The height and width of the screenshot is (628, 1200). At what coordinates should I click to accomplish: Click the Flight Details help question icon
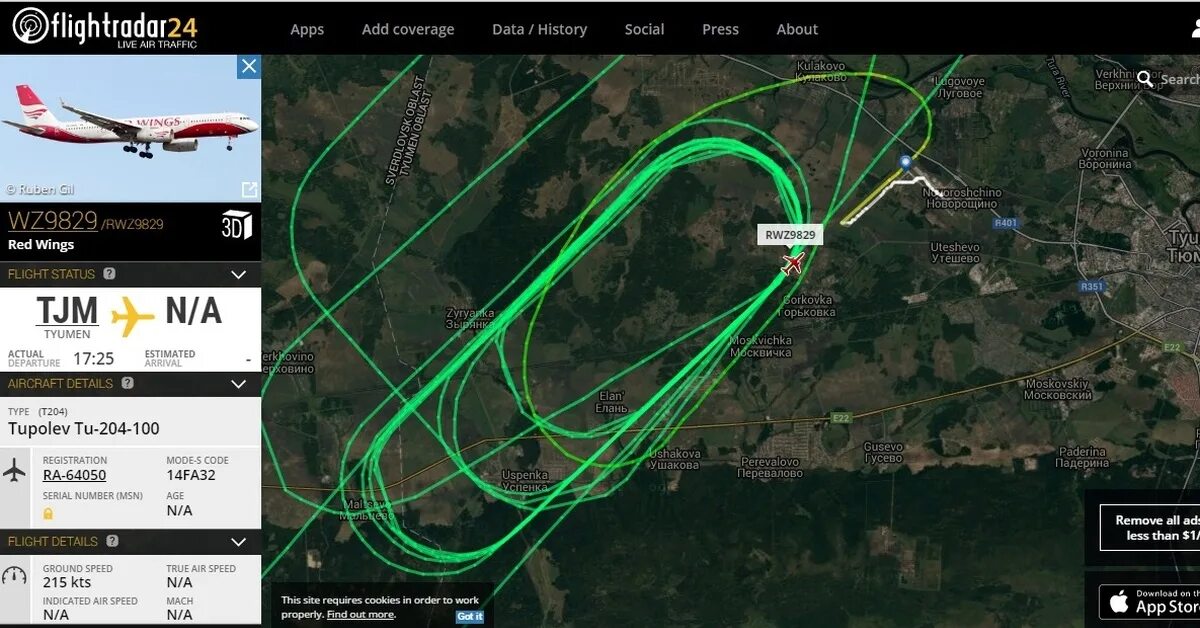(112, 541)
